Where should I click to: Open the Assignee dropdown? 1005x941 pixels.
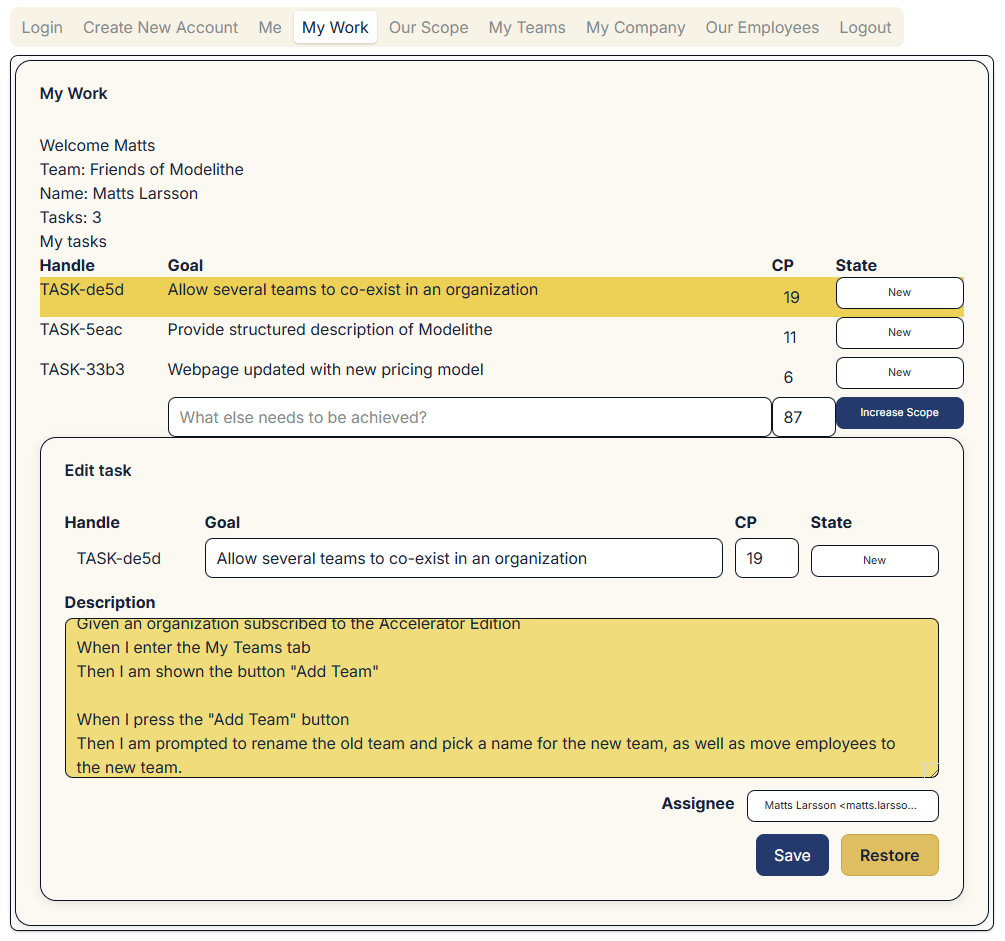click(842, 805)
